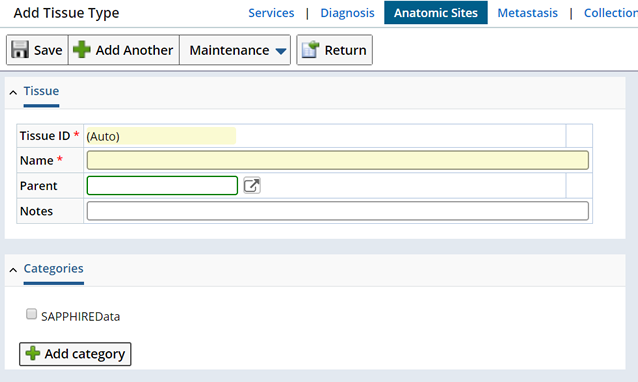Image resolution: width=638 pixels, height=382 pixels.
Task: Click the Categories section heading
Action: point(53,268)
